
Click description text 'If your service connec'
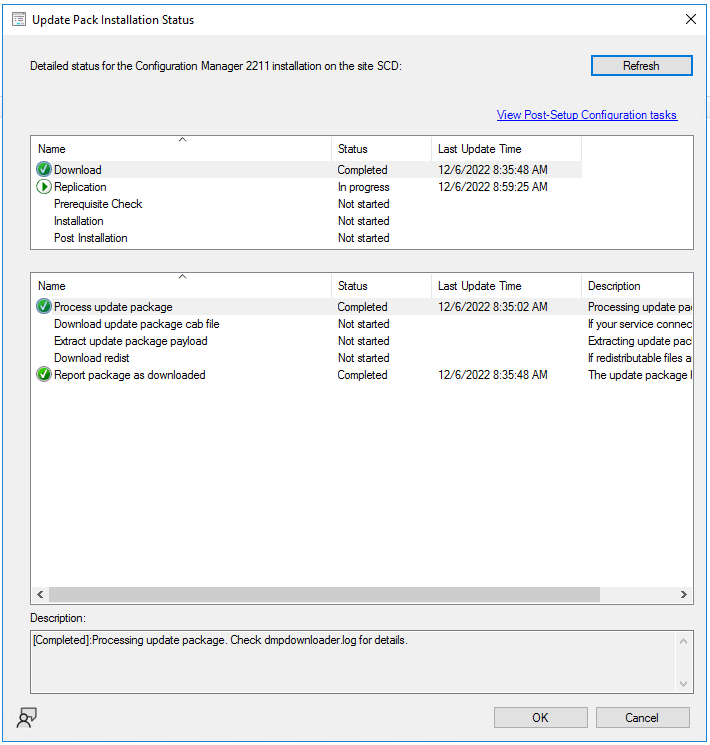(640, 324)
